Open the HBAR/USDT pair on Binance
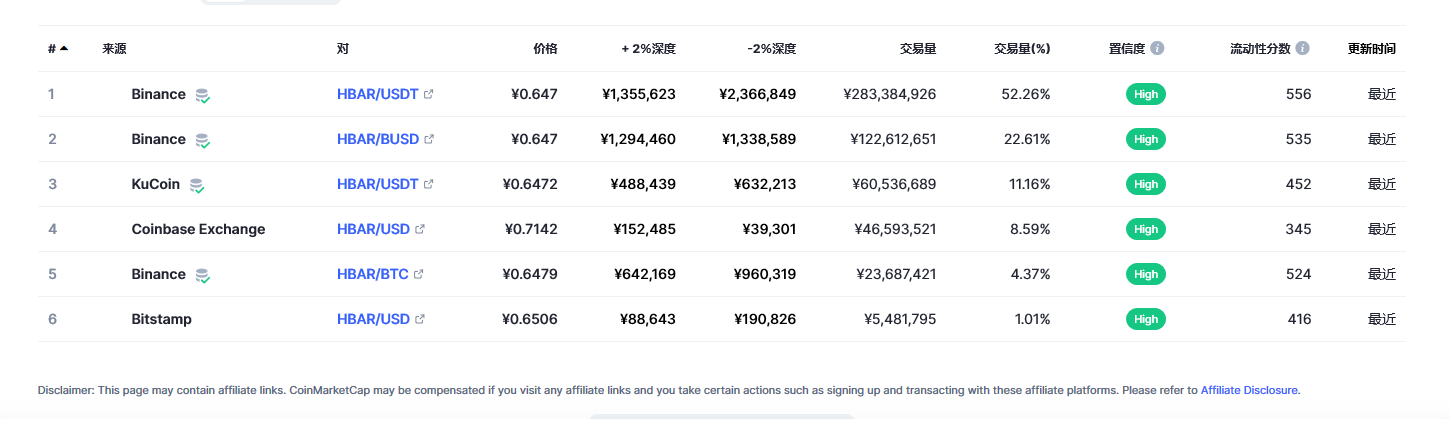 click(x=378, y=94)
